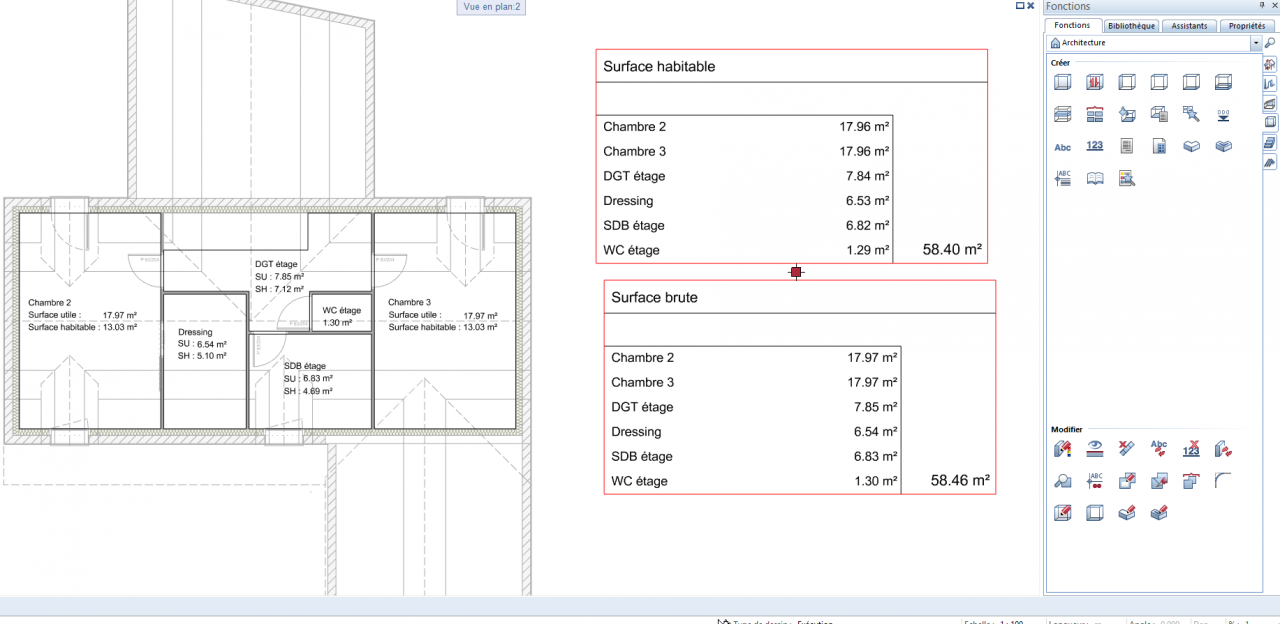Select the 123 dimension tool in Créer
Screen dimensions: 1280x624
point(1095,146)
